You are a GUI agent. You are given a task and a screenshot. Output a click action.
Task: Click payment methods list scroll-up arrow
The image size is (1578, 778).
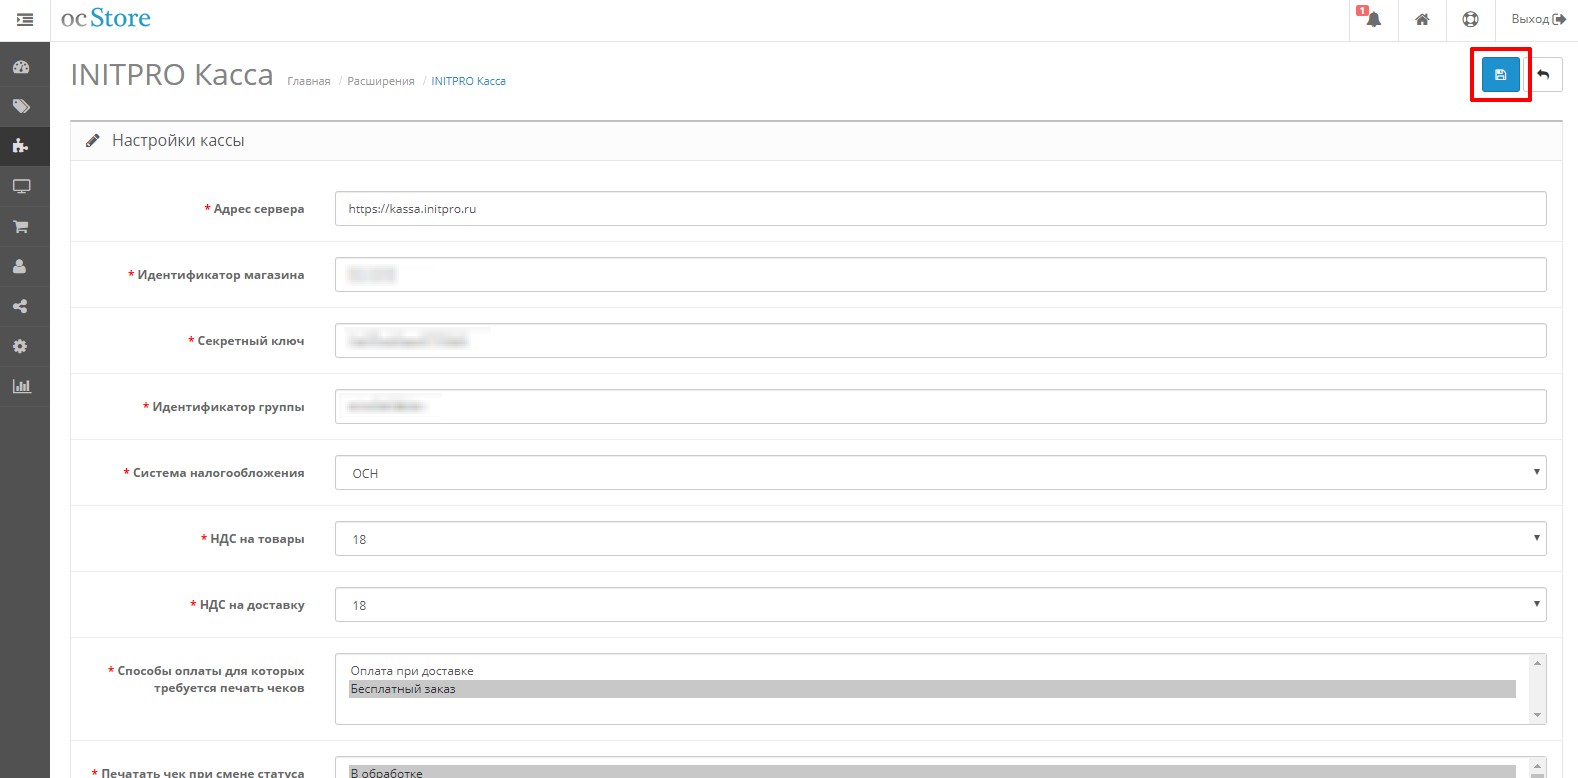1537,664
